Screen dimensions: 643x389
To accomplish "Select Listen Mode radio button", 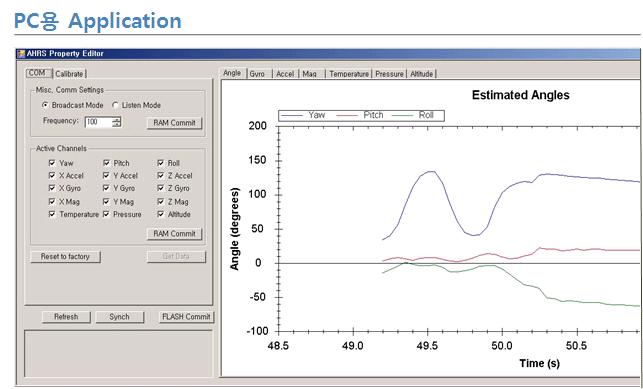I will click(x=115, y=105).
